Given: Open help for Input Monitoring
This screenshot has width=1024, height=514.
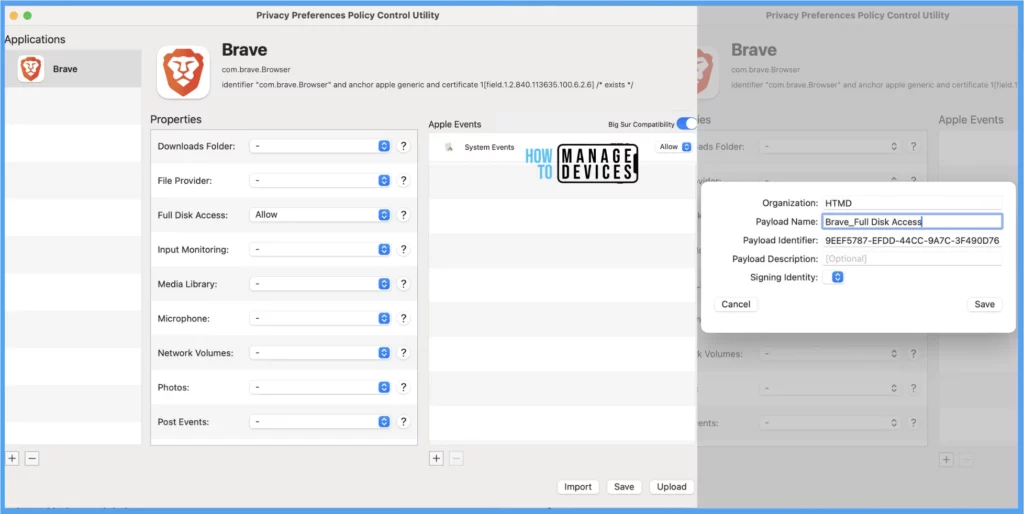Looking at the screenshot, I should (x=404, y=249).
